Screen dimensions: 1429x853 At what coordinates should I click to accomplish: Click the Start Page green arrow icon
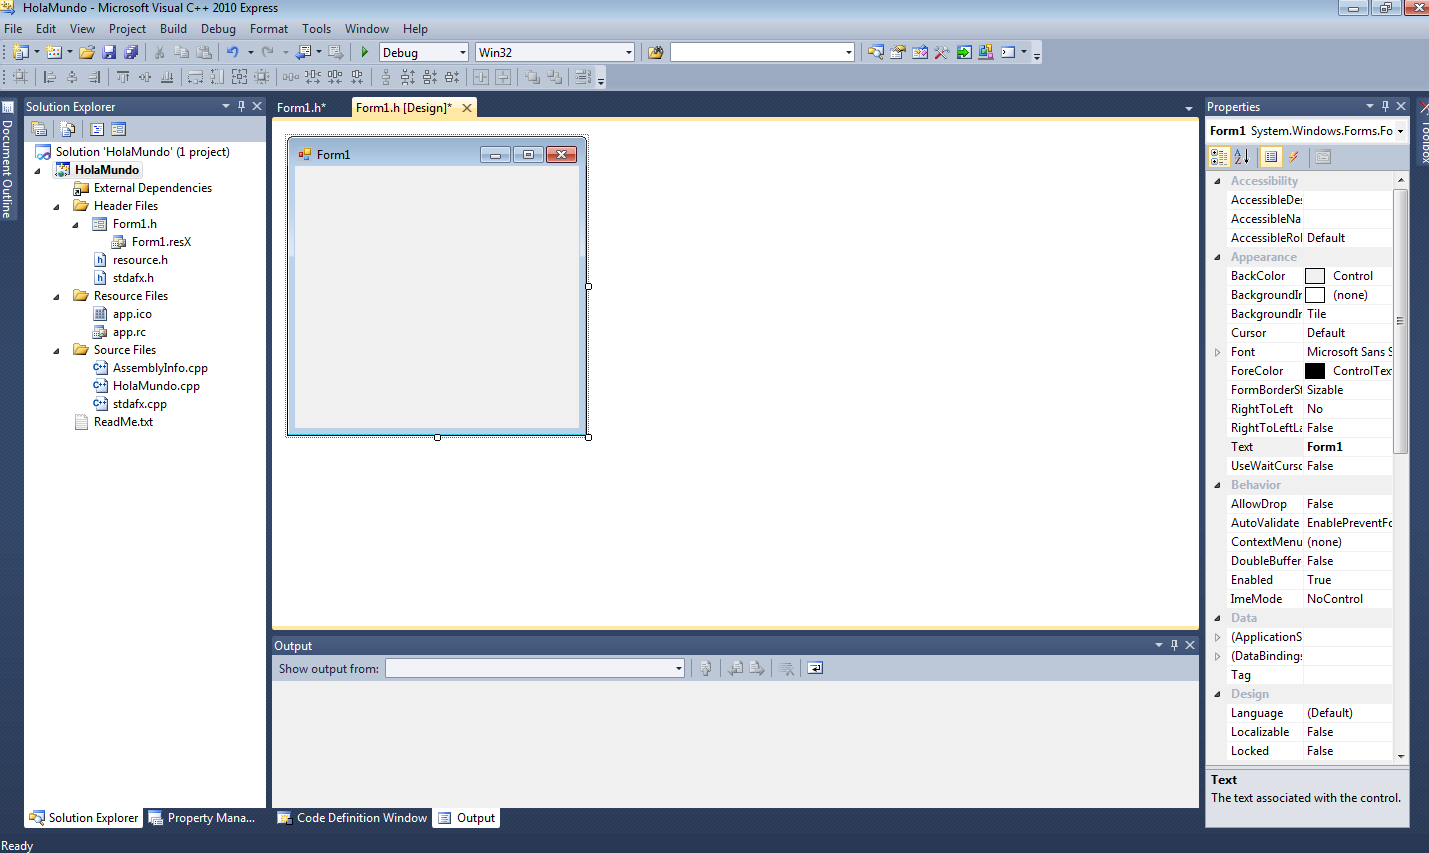pyautogui.click(x=964, y=52)
